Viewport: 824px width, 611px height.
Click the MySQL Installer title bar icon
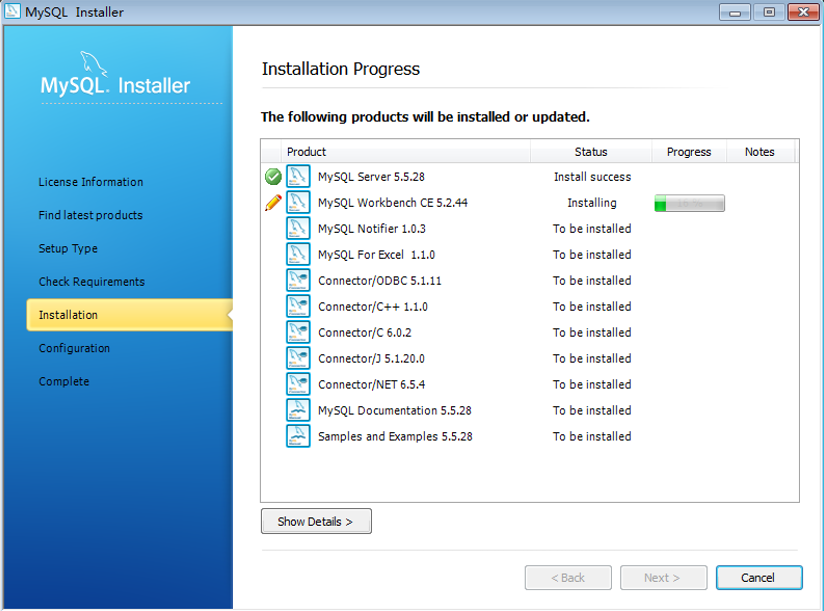point(12,11)
